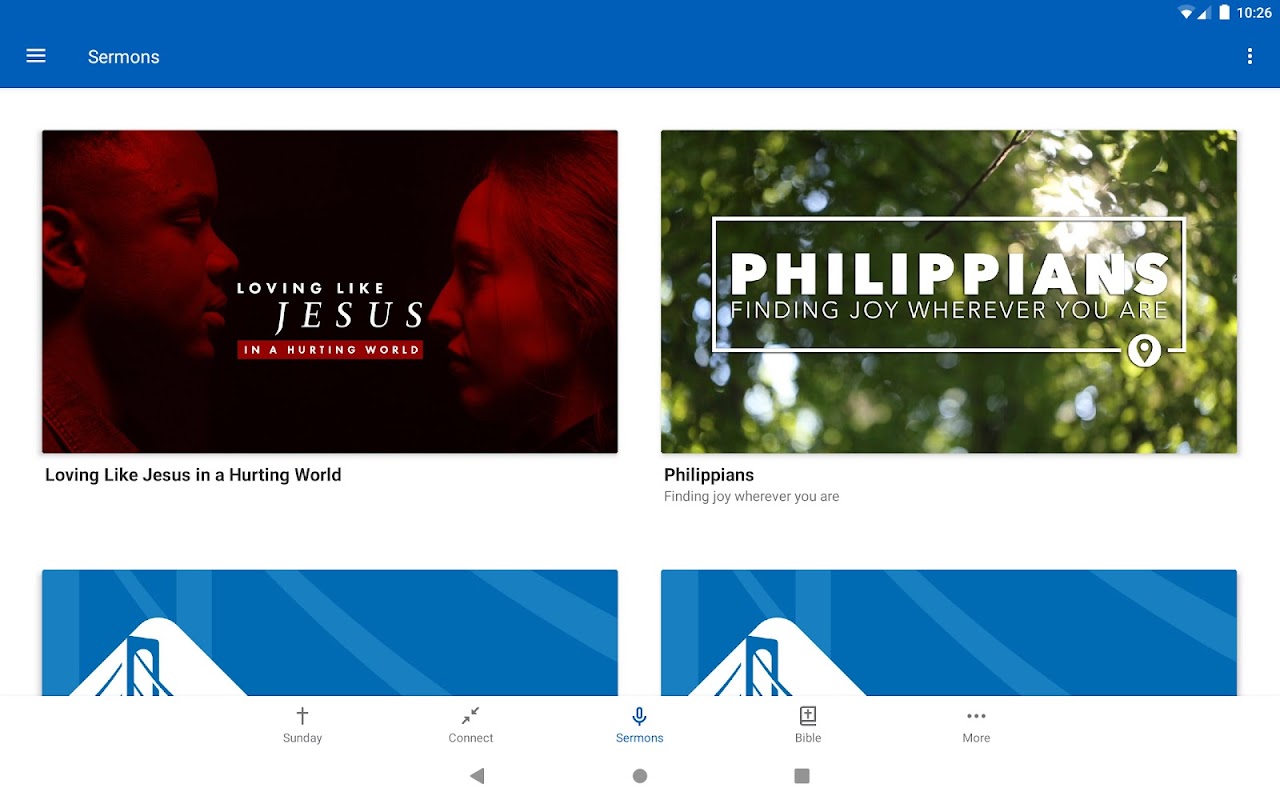Screen dimensions: 1280x800
Task: Open the More ellipsis icon
Action: [x=976, y=716]
